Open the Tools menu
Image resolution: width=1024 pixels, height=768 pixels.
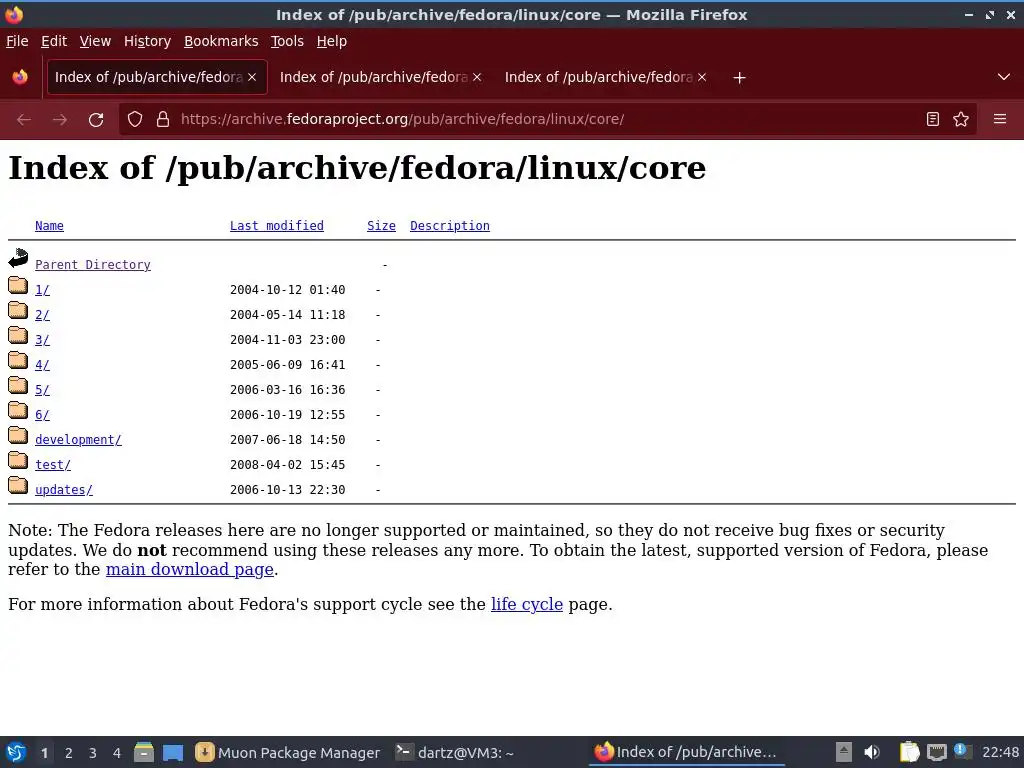click(x=287, y=41)
